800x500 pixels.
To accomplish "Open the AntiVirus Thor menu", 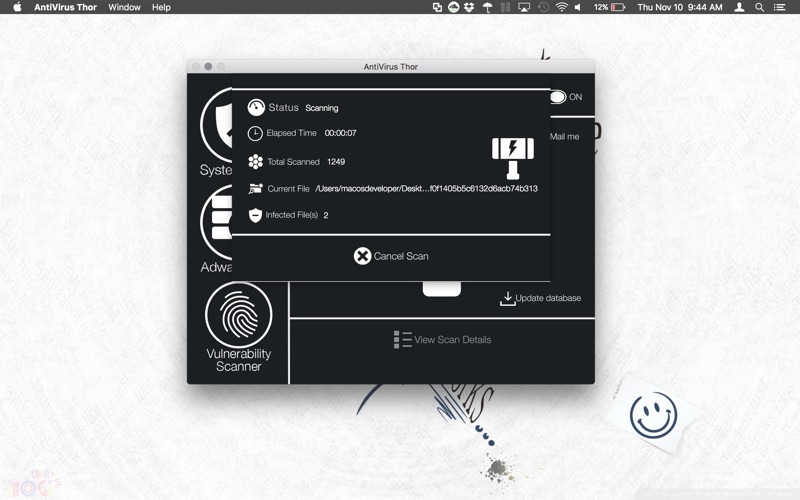I will coord(65,7).
